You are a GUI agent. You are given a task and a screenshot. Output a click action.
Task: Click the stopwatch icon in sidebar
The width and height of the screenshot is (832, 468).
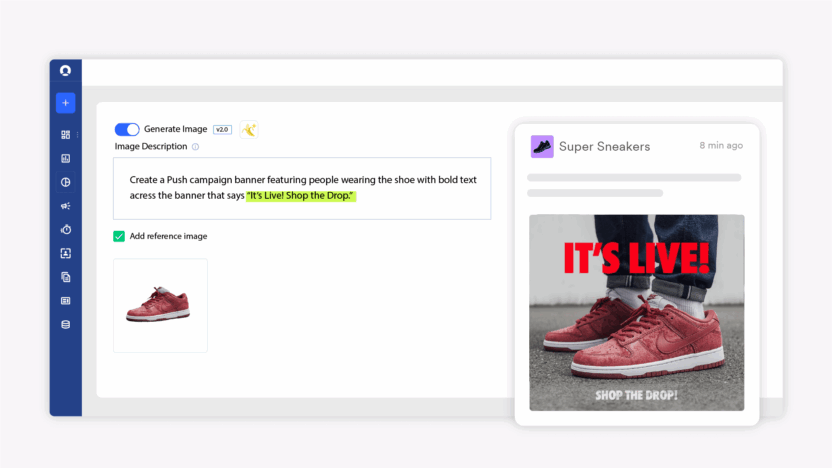[x=65, y=230]
